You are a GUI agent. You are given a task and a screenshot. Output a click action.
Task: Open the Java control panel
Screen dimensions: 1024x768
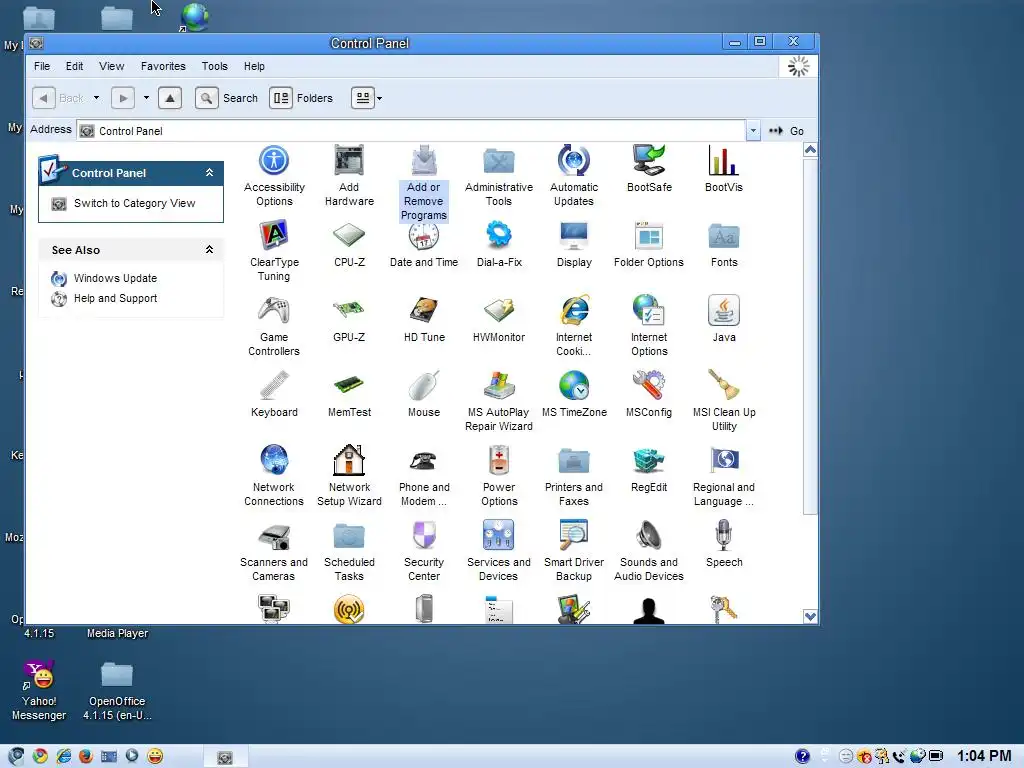(x=724, y=319)
